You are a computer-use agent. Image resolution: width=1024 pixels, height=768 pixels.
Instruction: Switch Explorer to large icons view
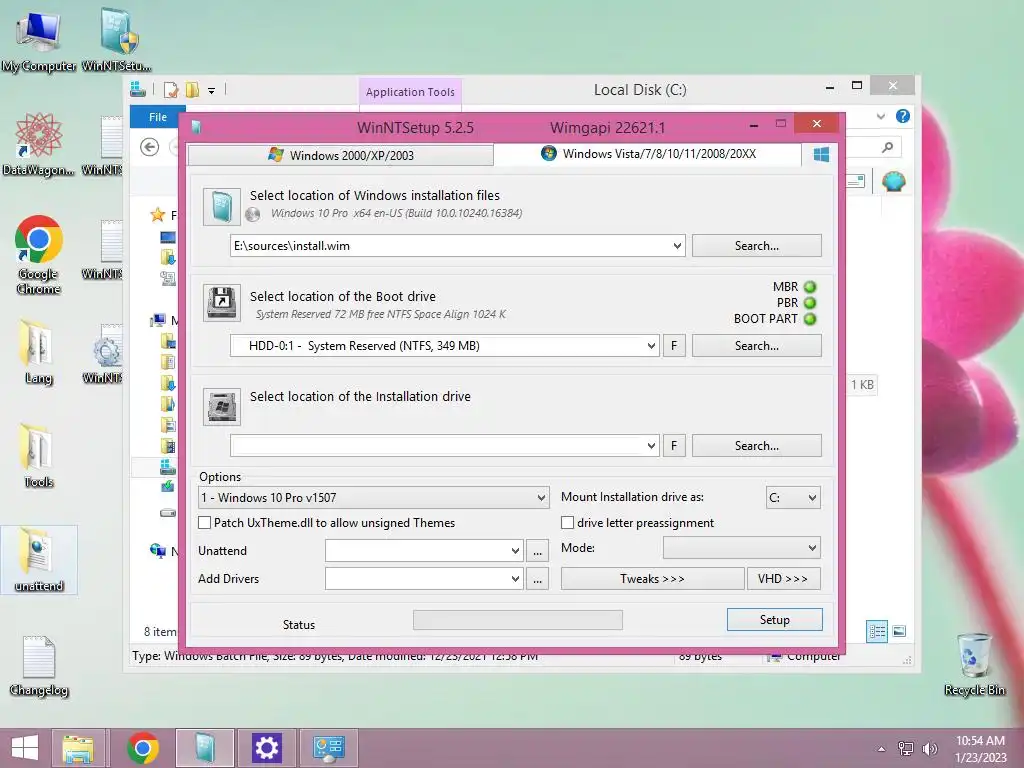tap(899, 632)
